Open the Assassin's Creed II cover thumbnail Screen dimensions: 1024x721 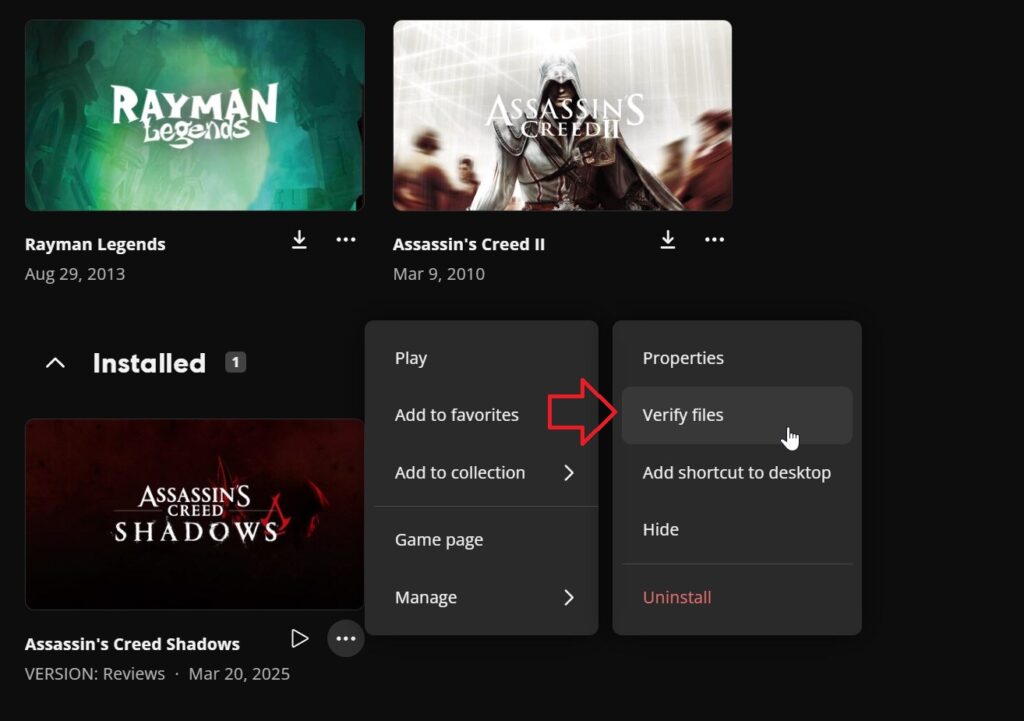click(x=562, y=115)
